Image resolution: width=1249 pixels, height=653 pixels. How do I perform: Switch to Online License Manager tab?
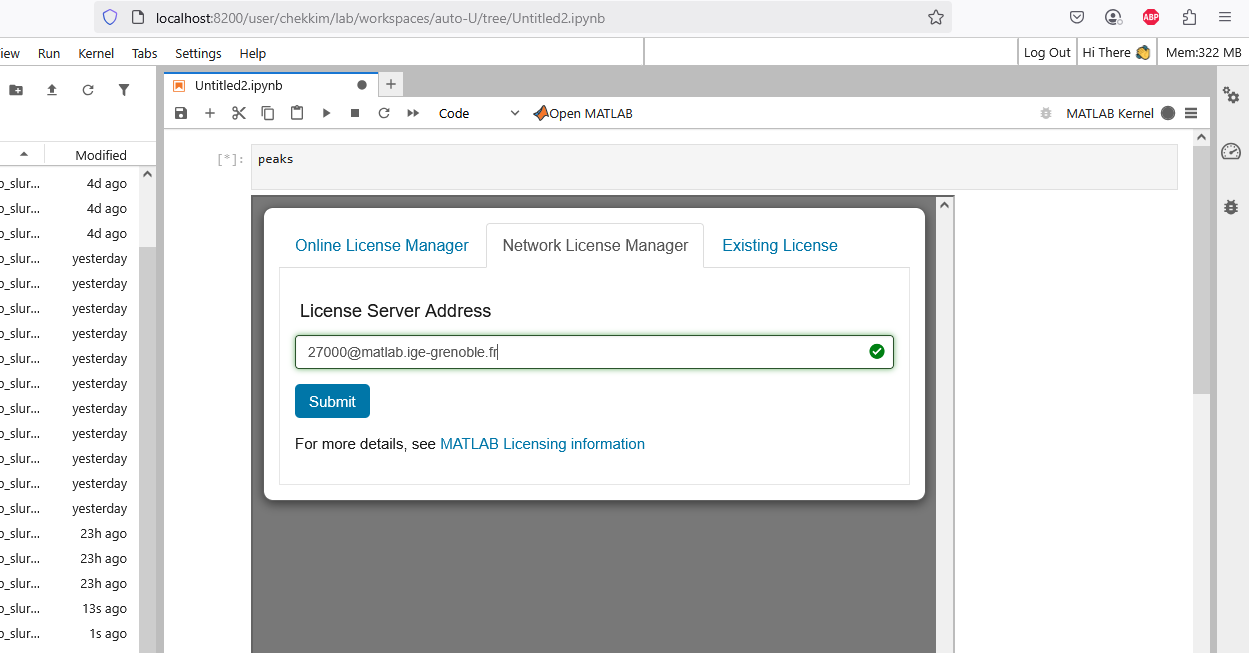click(x=382, y=245)
